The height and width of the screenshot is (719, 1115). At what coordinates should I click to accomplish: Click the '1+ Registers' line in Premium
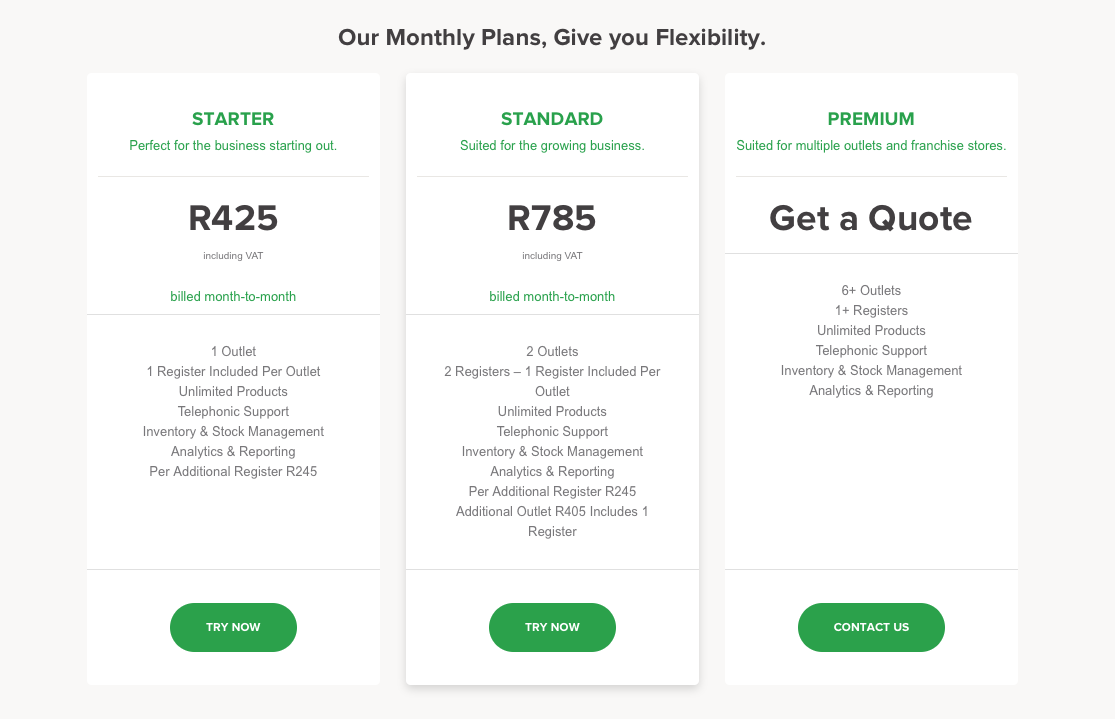point(871,310)
